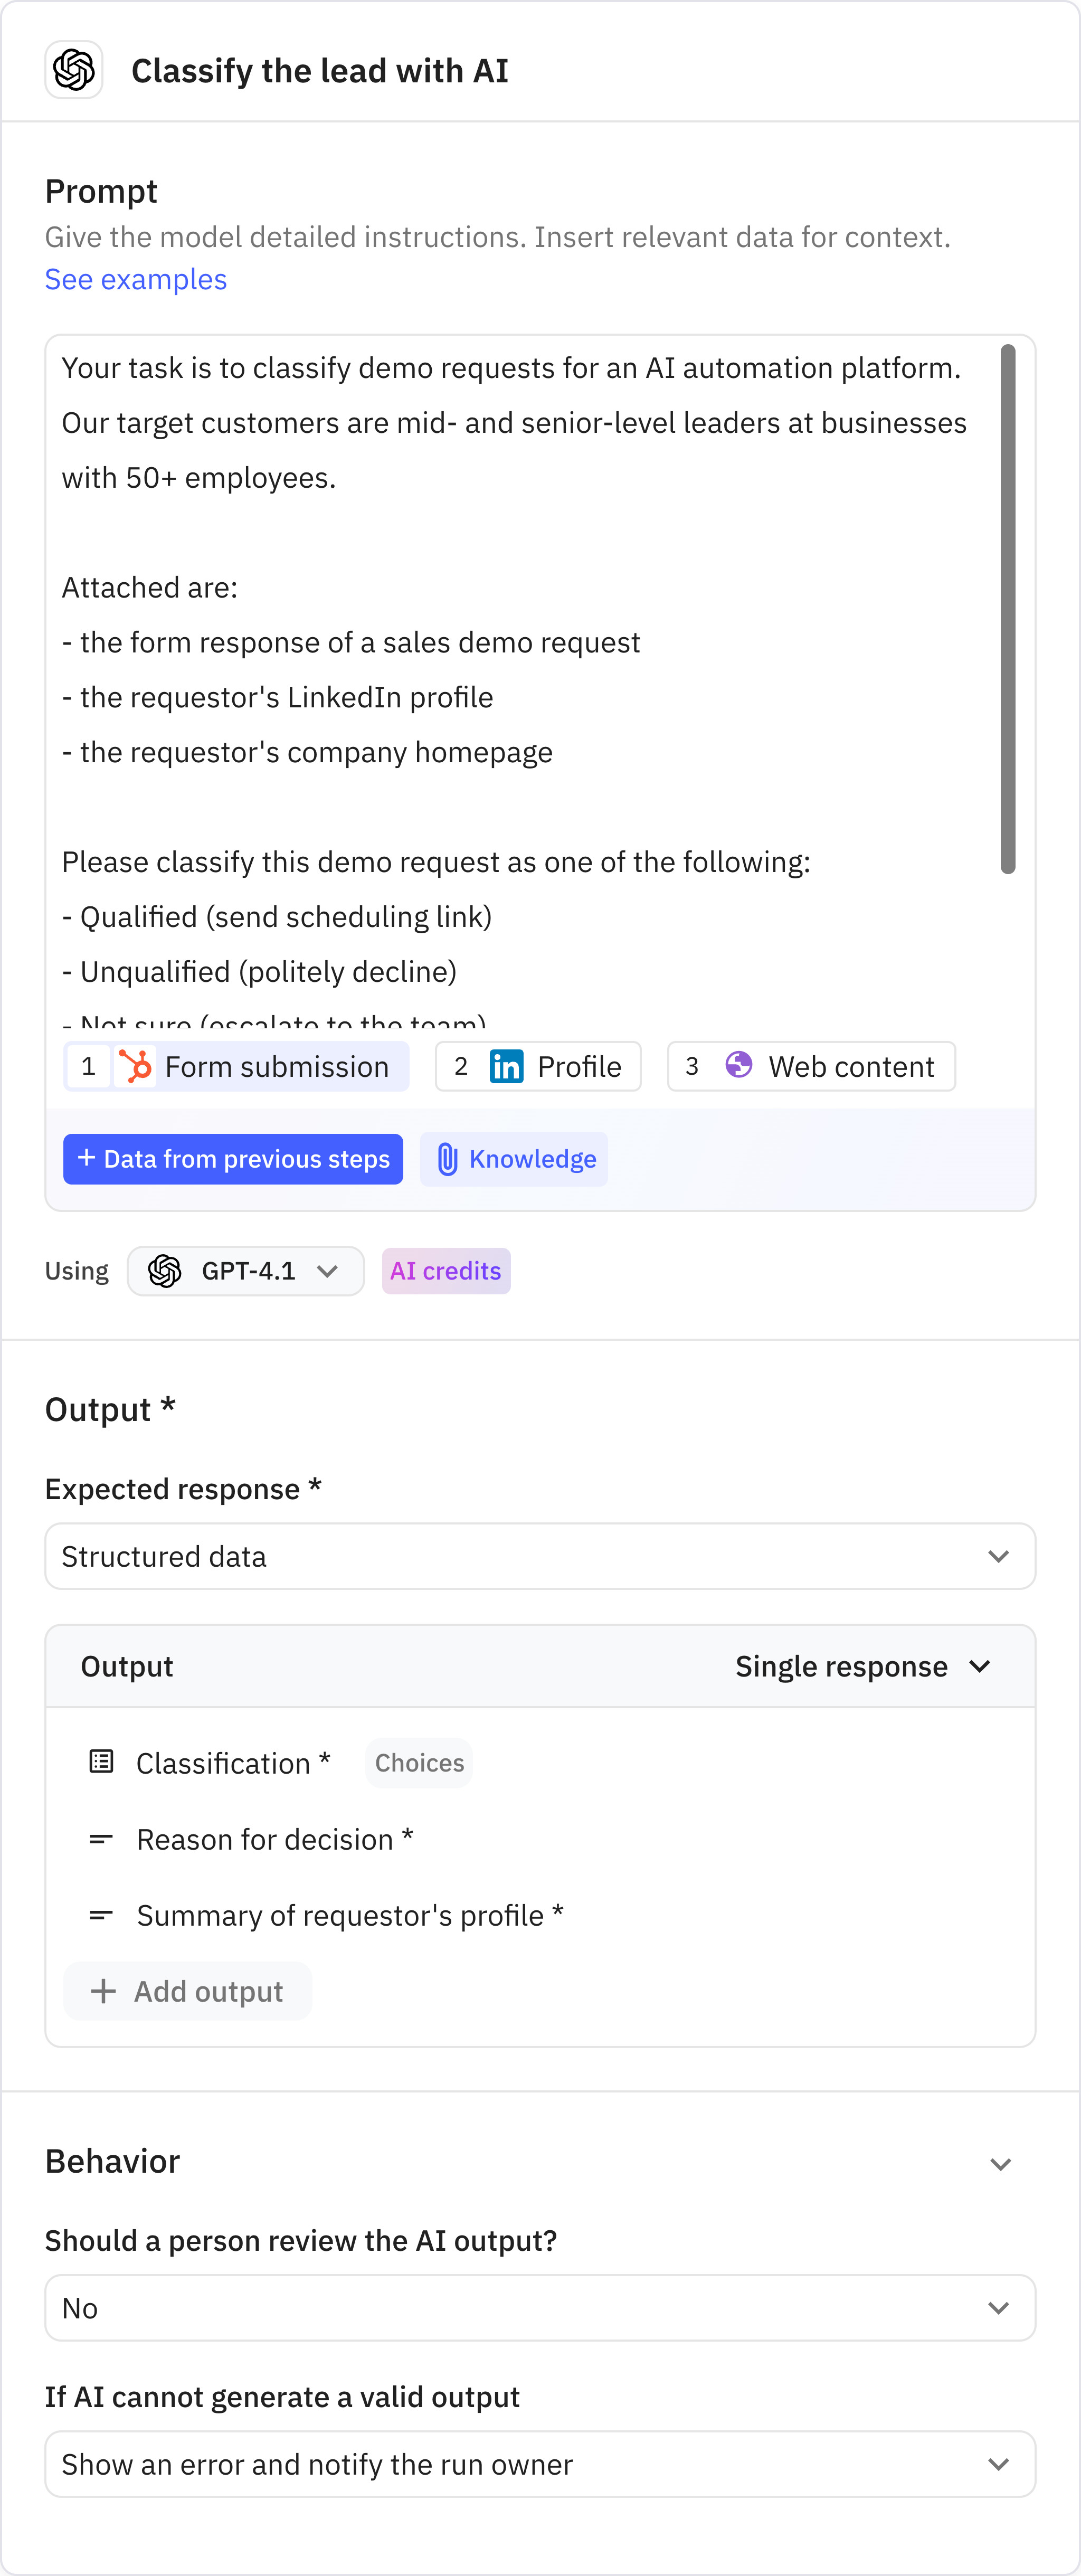Open Knowledge via the paperclip icon
This screenshot has width=1081, height=2576.
tap(448, 1159)
